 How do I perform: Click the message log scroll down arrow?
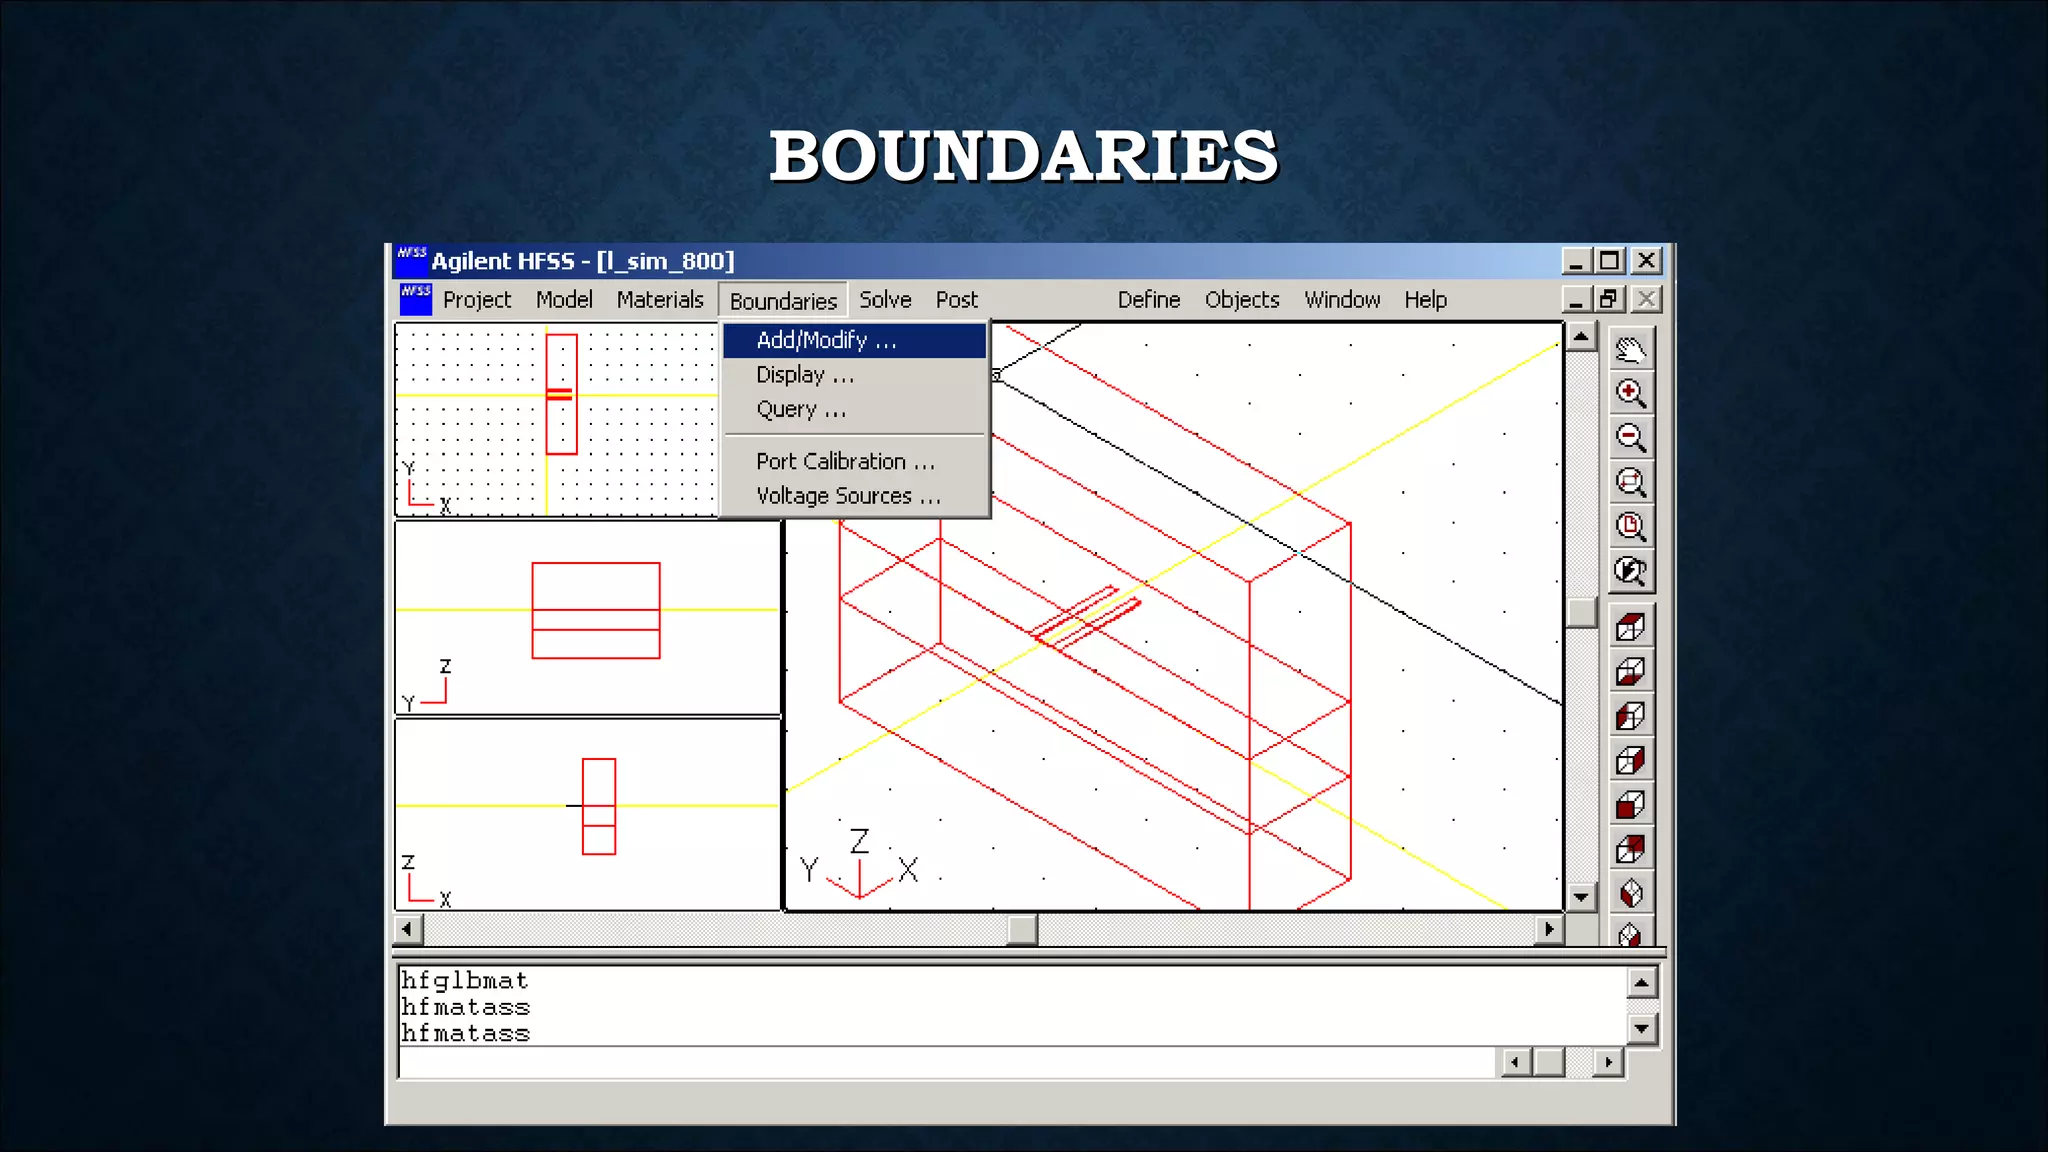[x=1642, y=1028]
